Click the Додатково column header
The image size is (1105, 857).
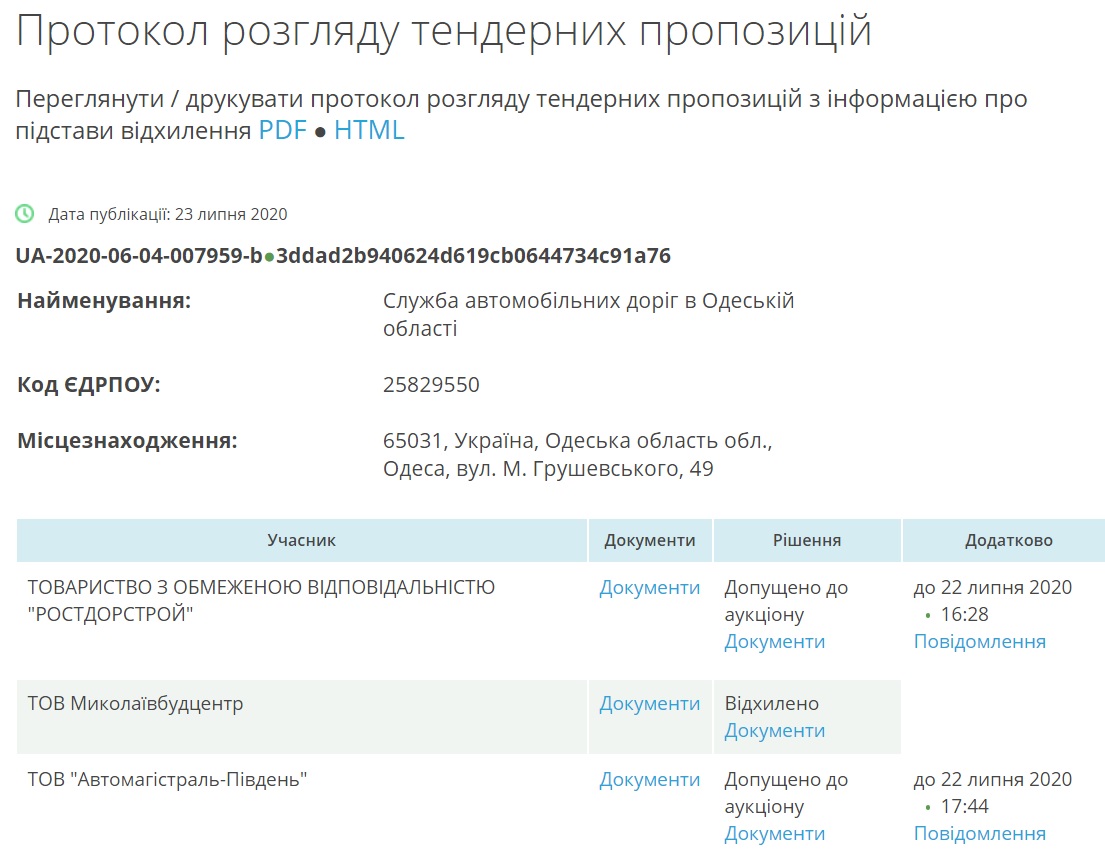click(1008, 540)
